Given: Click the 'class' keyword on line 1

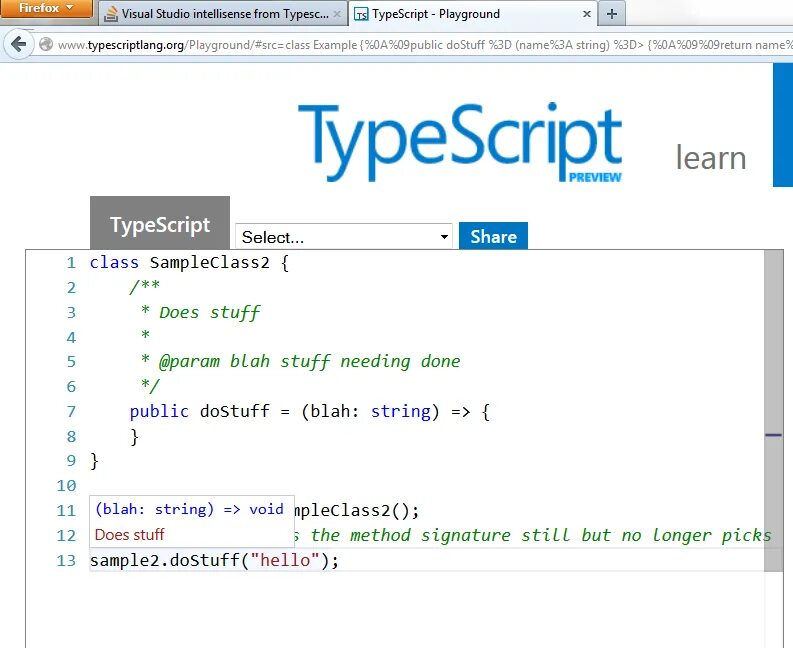Looking at the screenshot, I should [x=114, y=263].
